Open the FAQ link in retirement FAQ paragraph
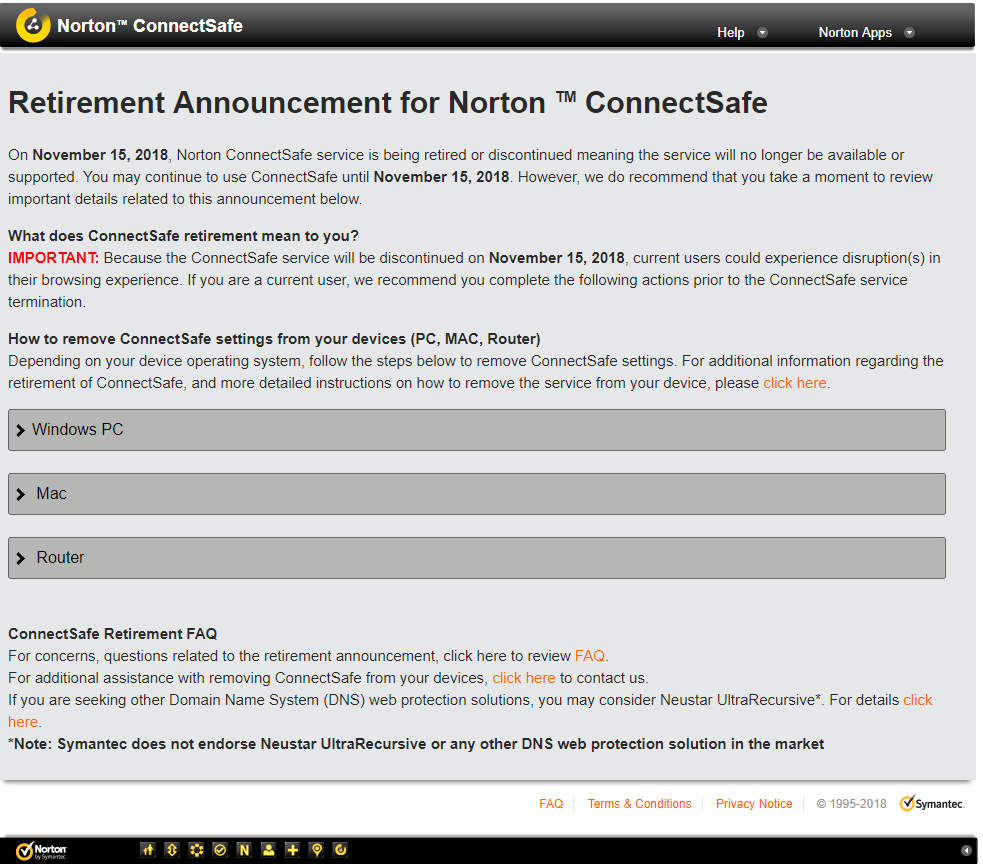 [589, 656]
